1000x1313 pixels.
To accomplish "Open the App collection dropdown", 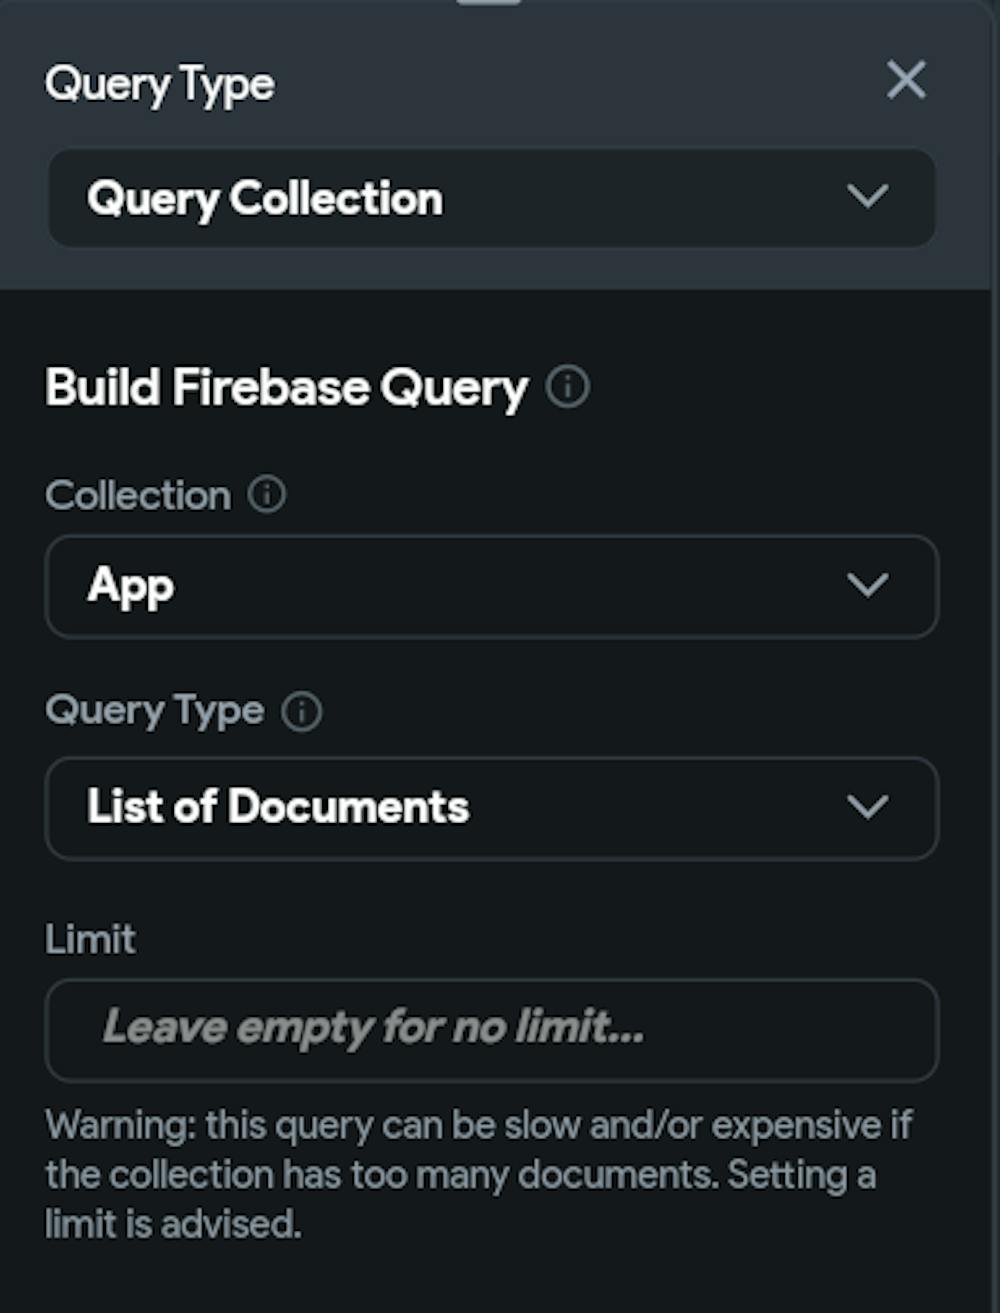I will [x=490, y=586].
